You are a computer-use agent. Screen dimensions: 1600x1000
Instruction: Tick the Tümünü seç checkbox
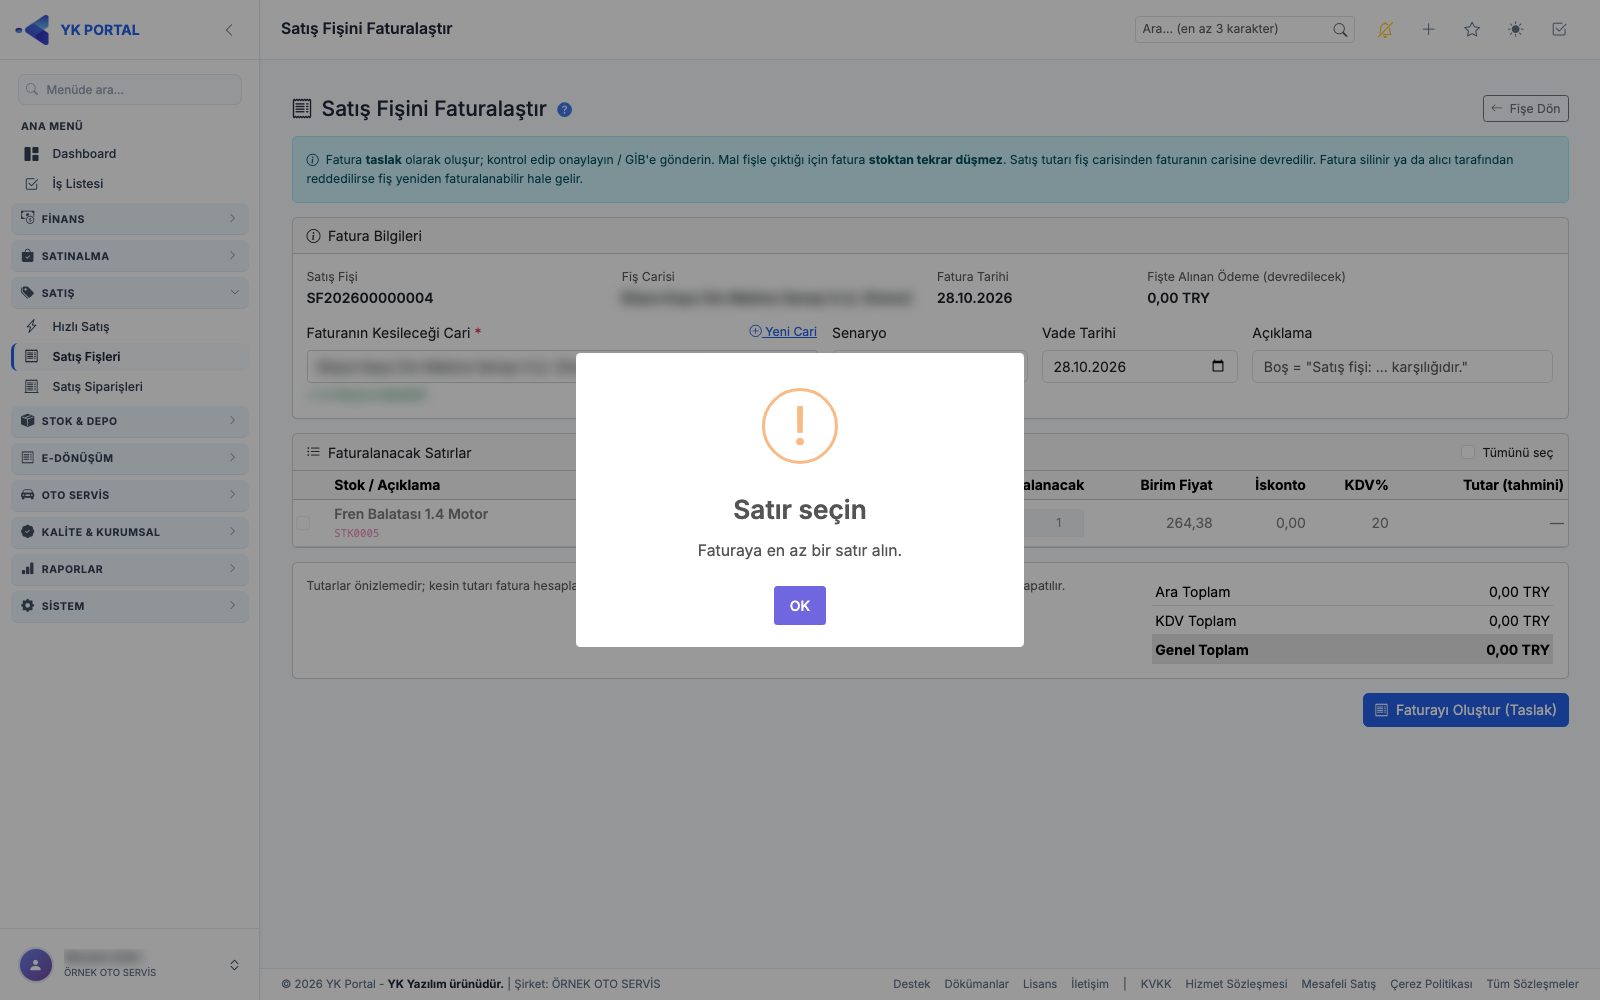click(x=1468, y=452)
